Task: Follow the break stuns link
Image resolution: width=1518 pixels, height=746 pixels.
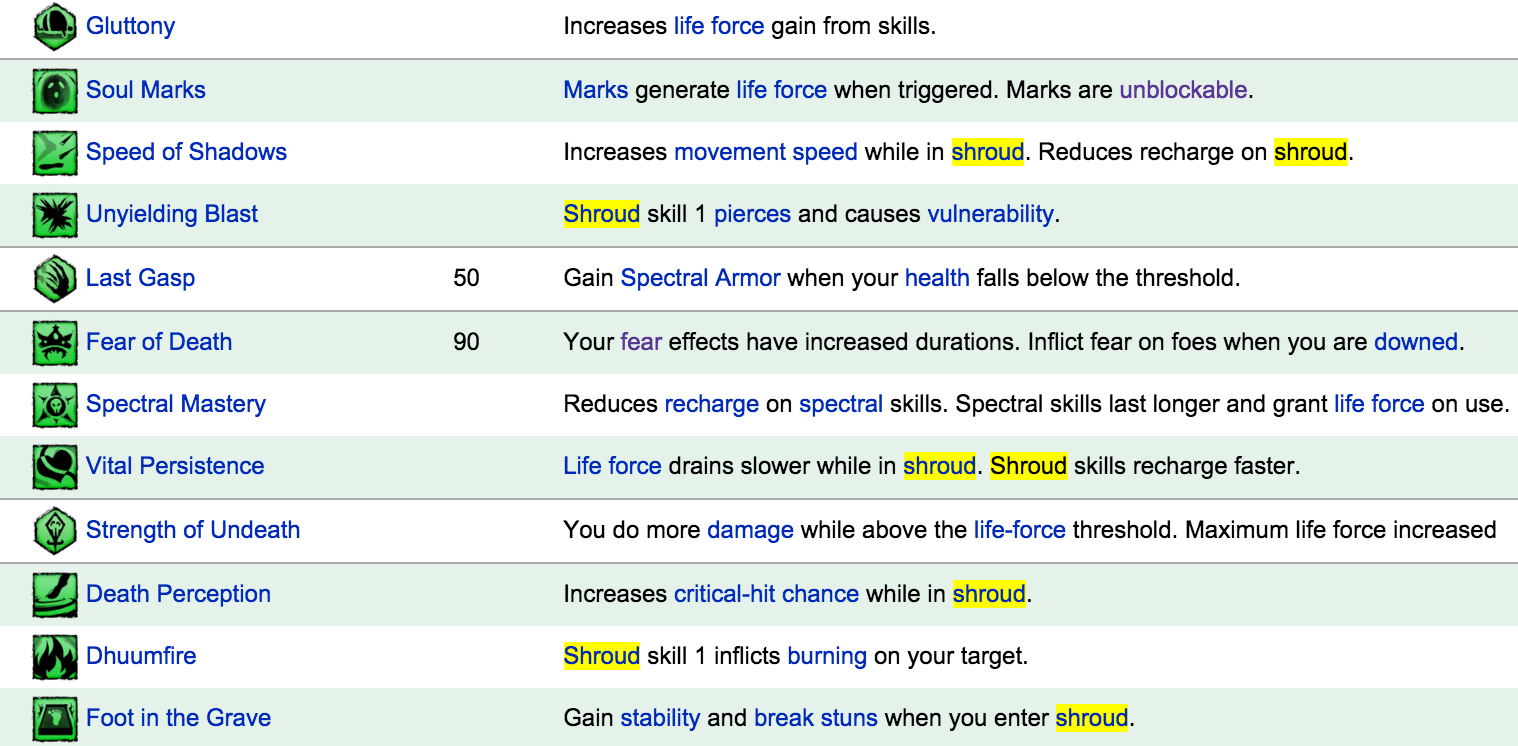Action: point(816,718)
